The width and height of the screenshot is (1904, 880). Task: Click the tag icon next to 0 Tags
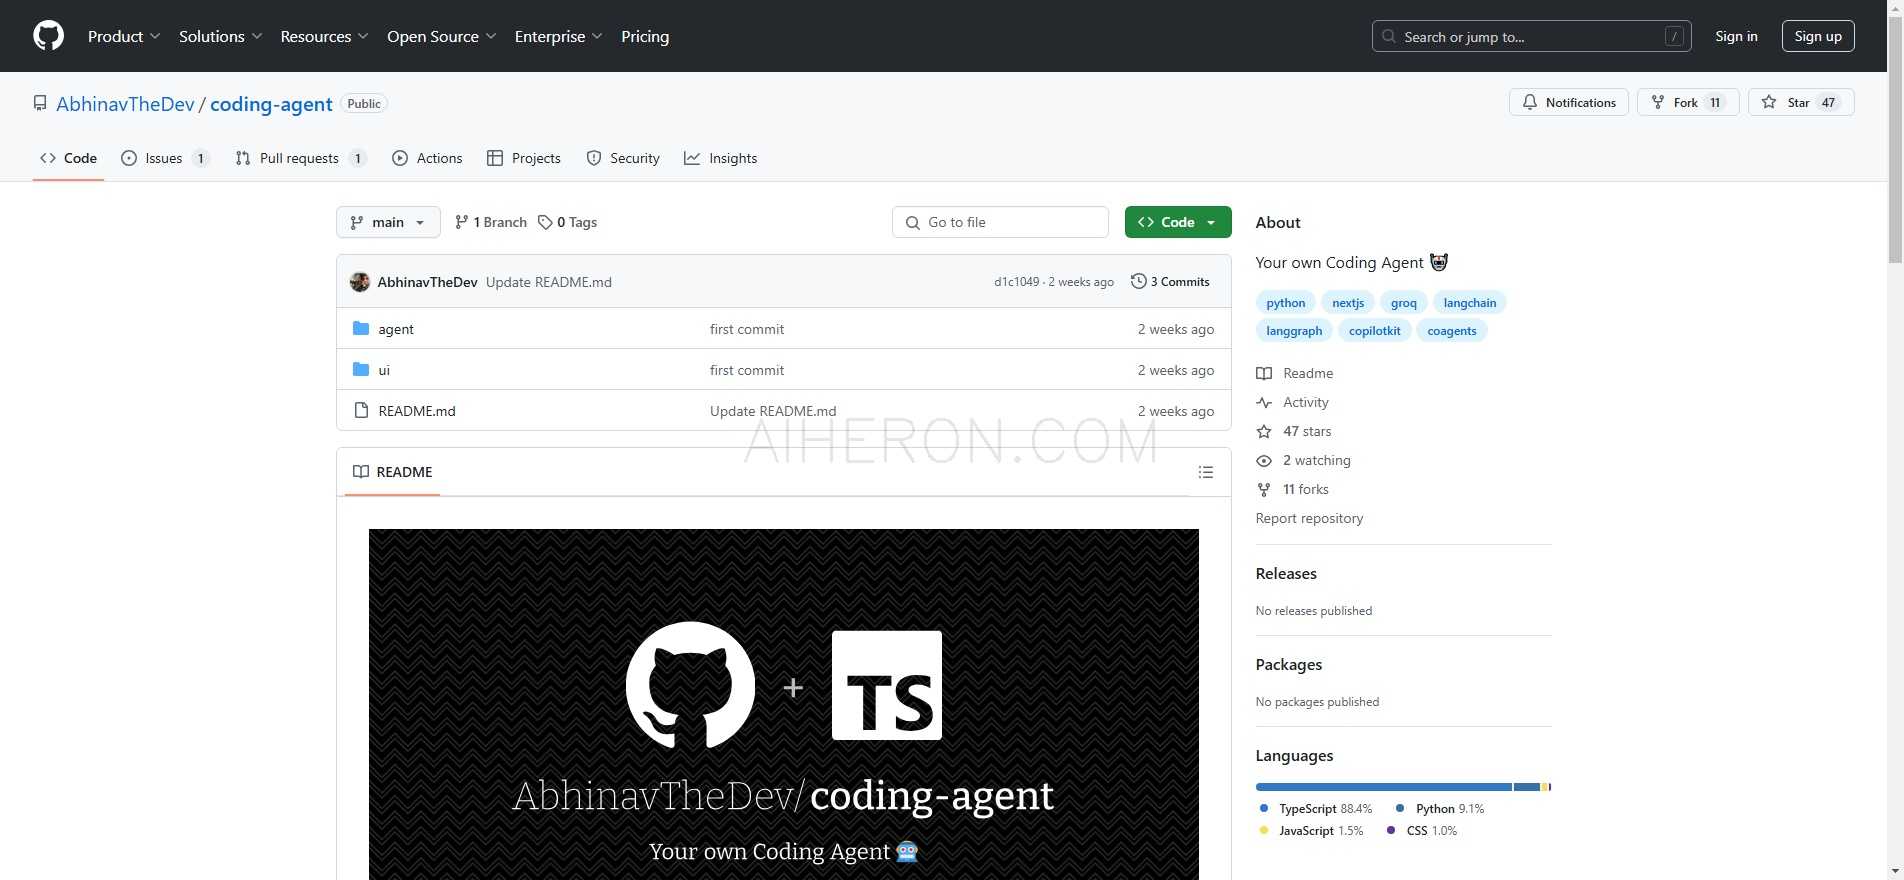545,222
